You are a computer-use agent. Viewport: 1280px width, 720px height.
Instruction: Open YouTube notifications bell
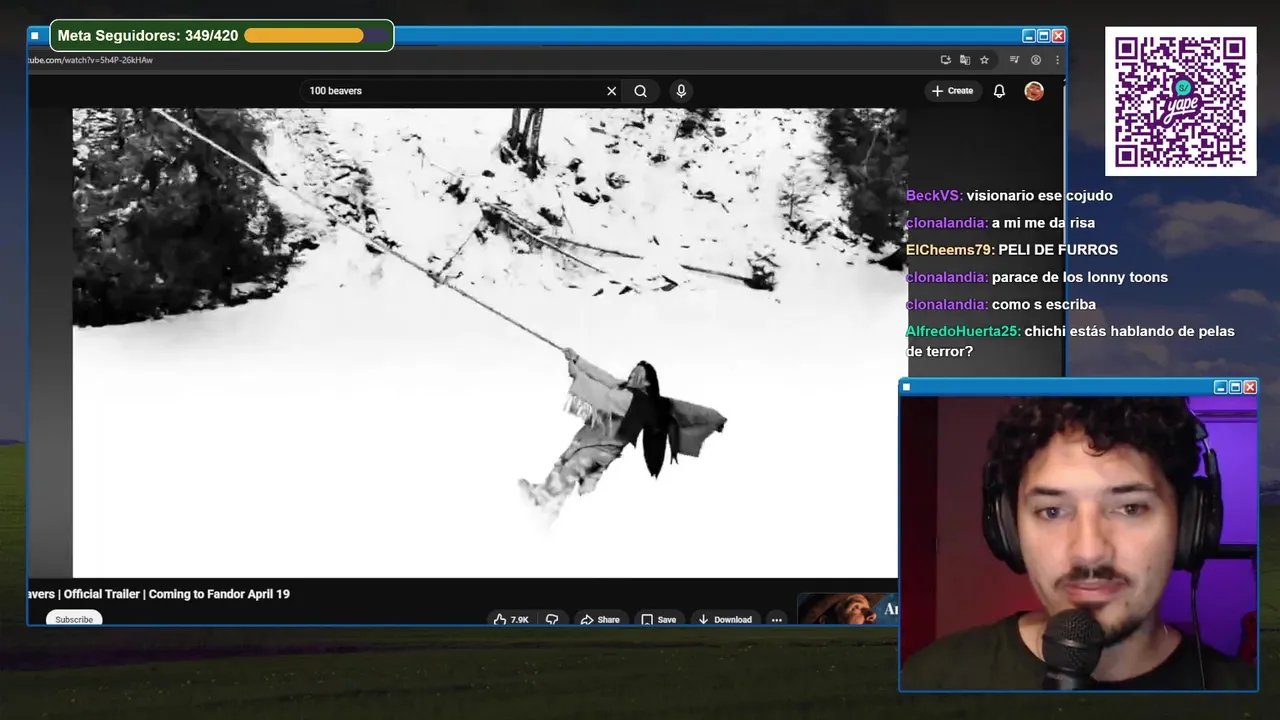point(999,91)
